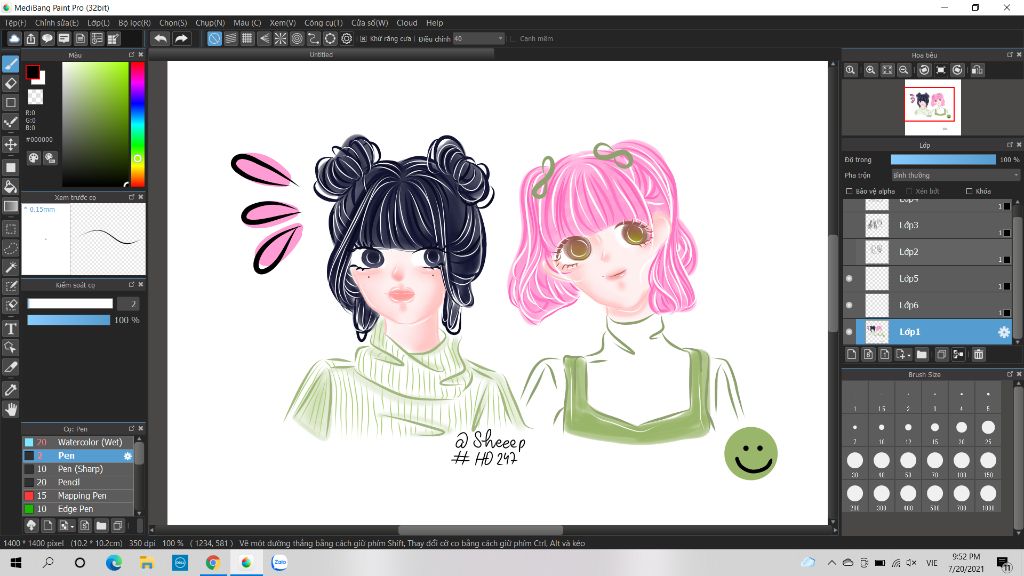Click the navigator preview thumbnail
The image size is (1024, 576).
click(933, 106)
